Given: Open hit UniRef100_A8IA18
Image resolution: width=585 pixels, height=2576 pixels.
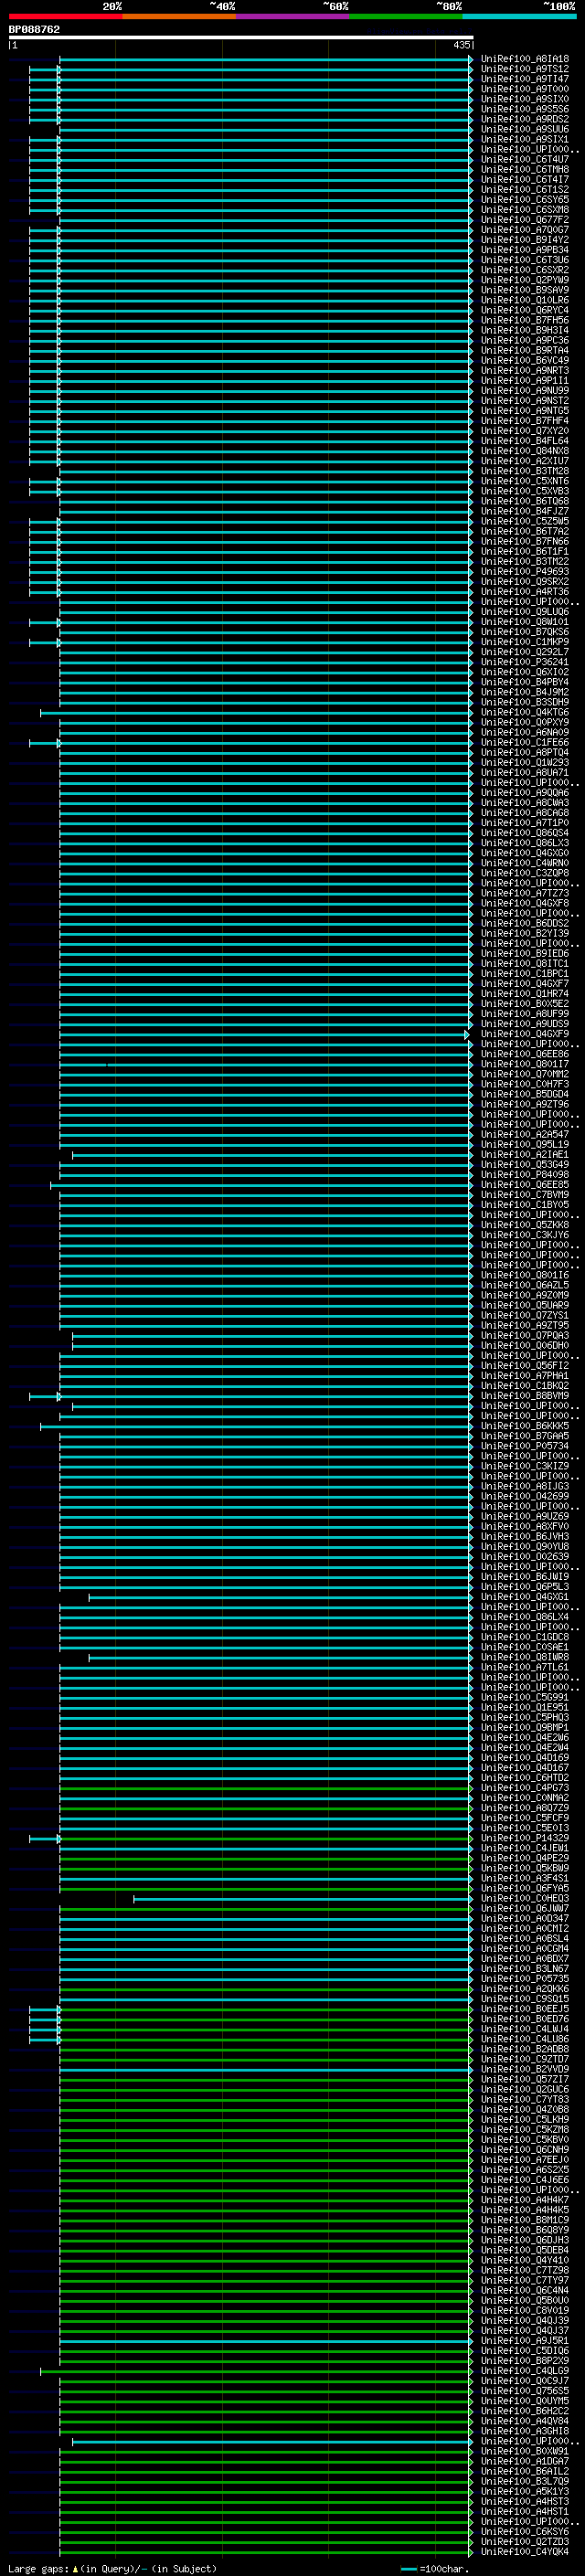Looking at the screenshot, I should click(x=525, y=59).
